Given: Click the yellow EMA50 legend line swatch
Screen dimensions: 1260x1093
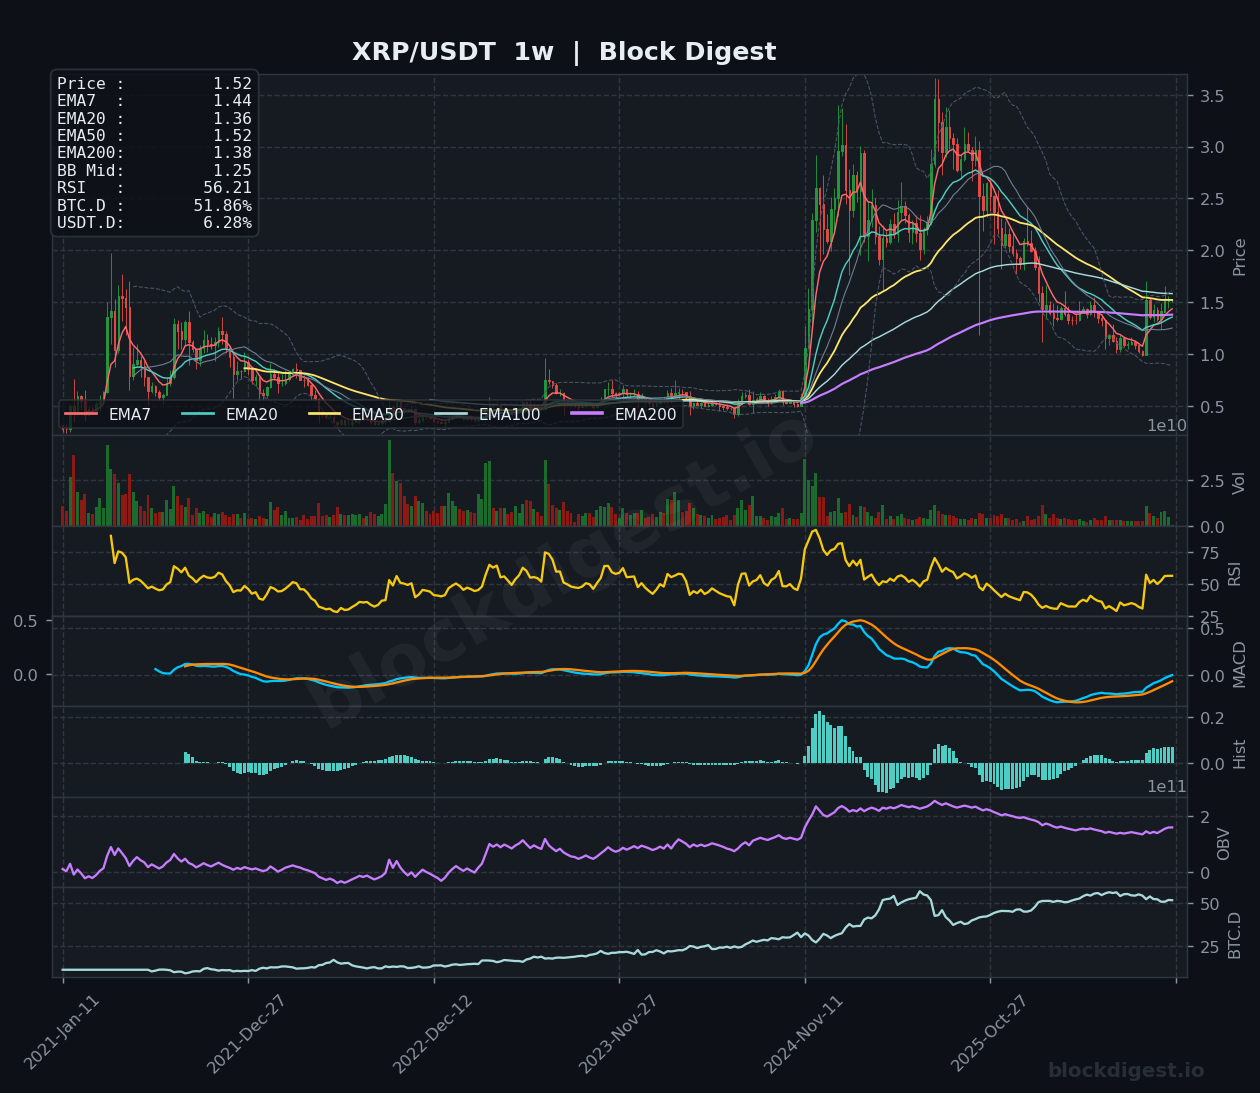Looking at the screenshot, I should (324, 414).
